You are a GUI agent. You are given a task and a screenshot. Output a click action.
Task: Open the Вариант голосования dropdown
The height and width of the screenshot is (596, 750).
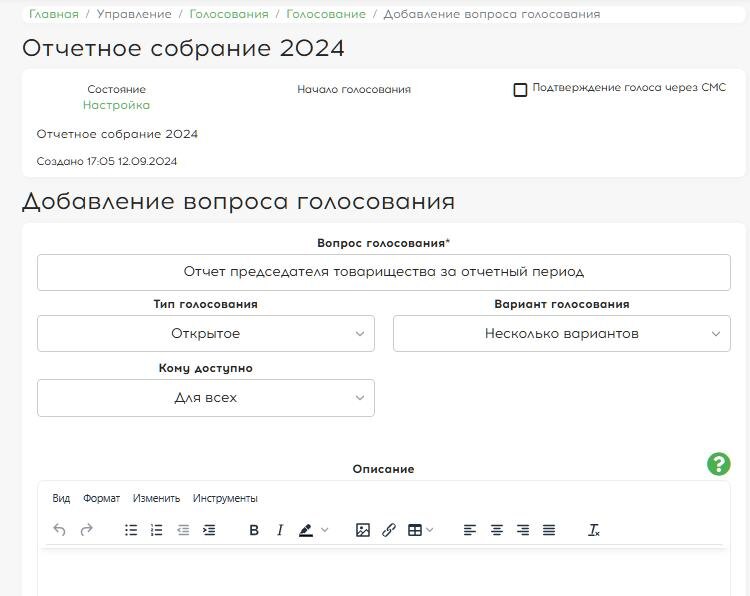pyautogui.click(x=562, y=333)
